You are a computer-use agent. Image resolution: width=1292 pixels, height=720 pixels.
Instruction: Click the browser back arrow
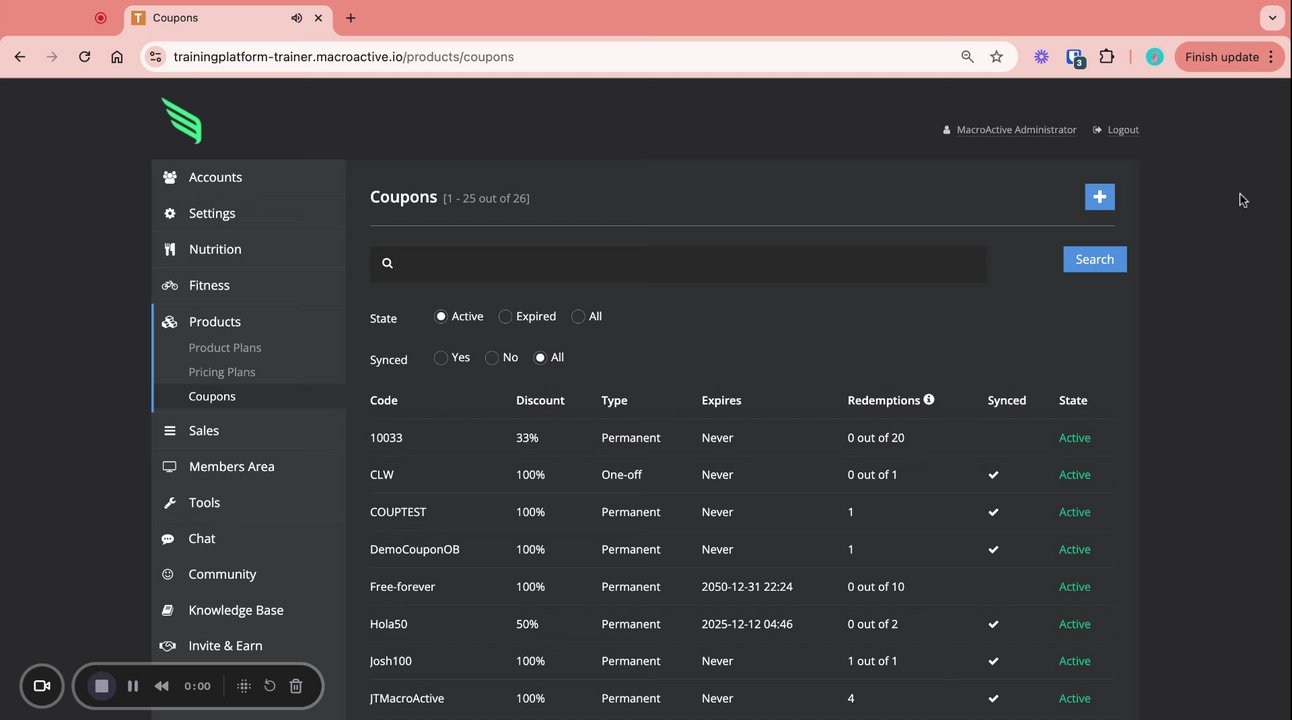coord(20,57)
